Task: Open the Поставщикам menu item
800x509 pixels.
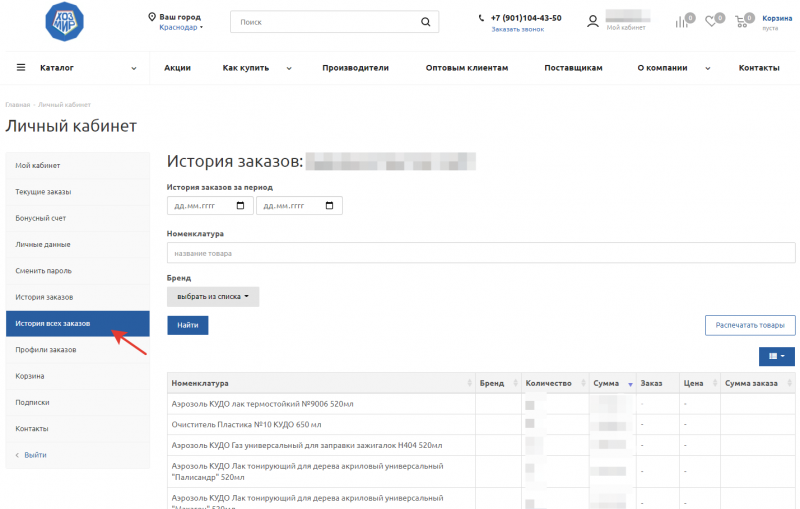Action: click(573, 68)
